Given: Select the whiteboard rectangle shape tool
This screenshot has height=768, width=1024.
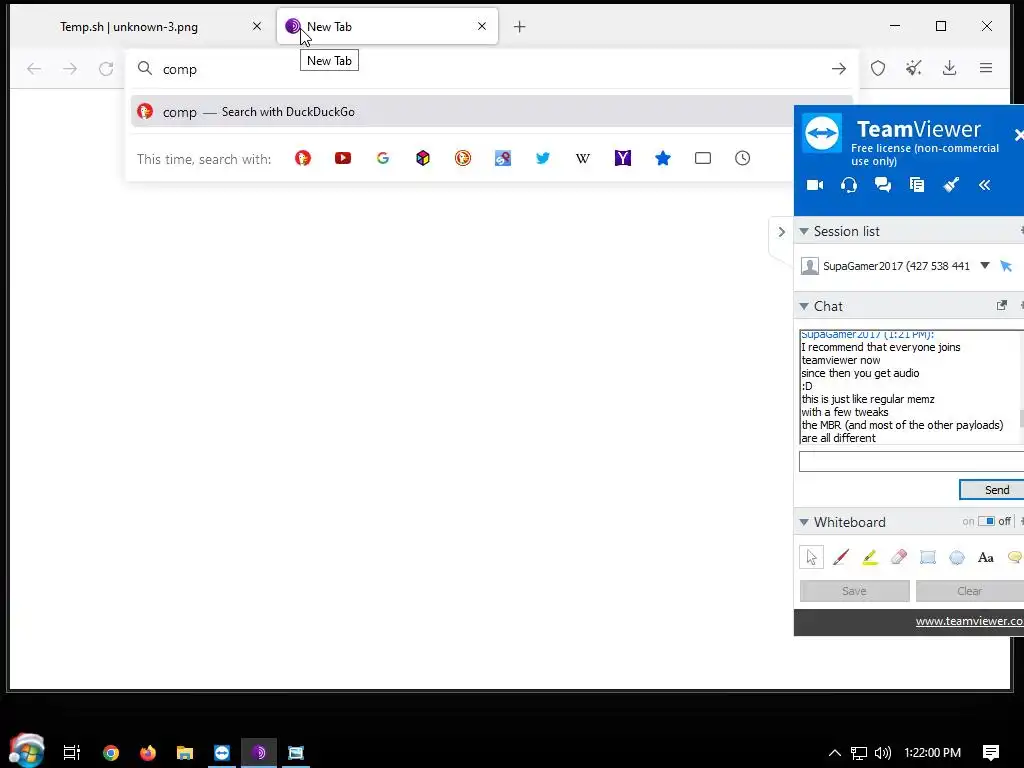Looking at the screenshot, I should (927, 557).
